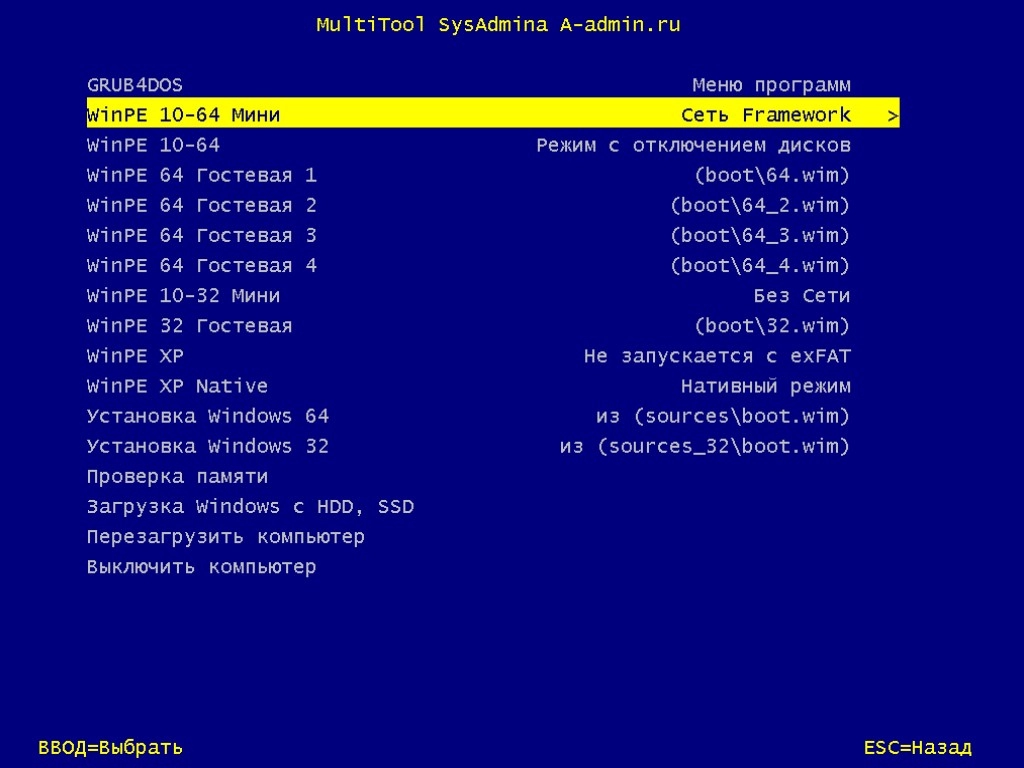Click the (boot\64_4.wim) text

(x=760, y=265)
